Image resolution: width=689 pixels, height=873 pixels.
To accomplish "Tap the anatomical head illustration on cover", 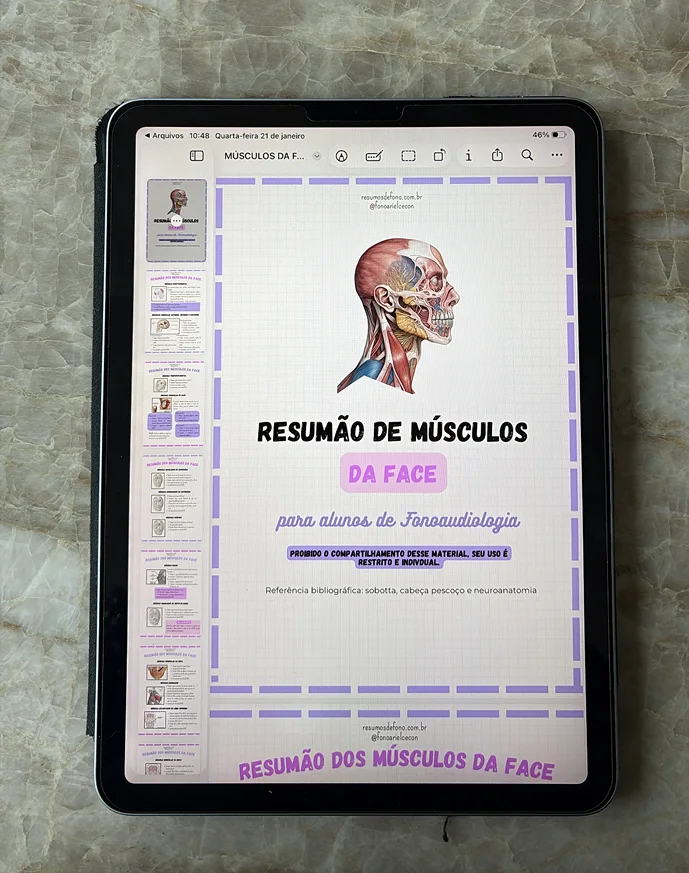I will [397, 316].
